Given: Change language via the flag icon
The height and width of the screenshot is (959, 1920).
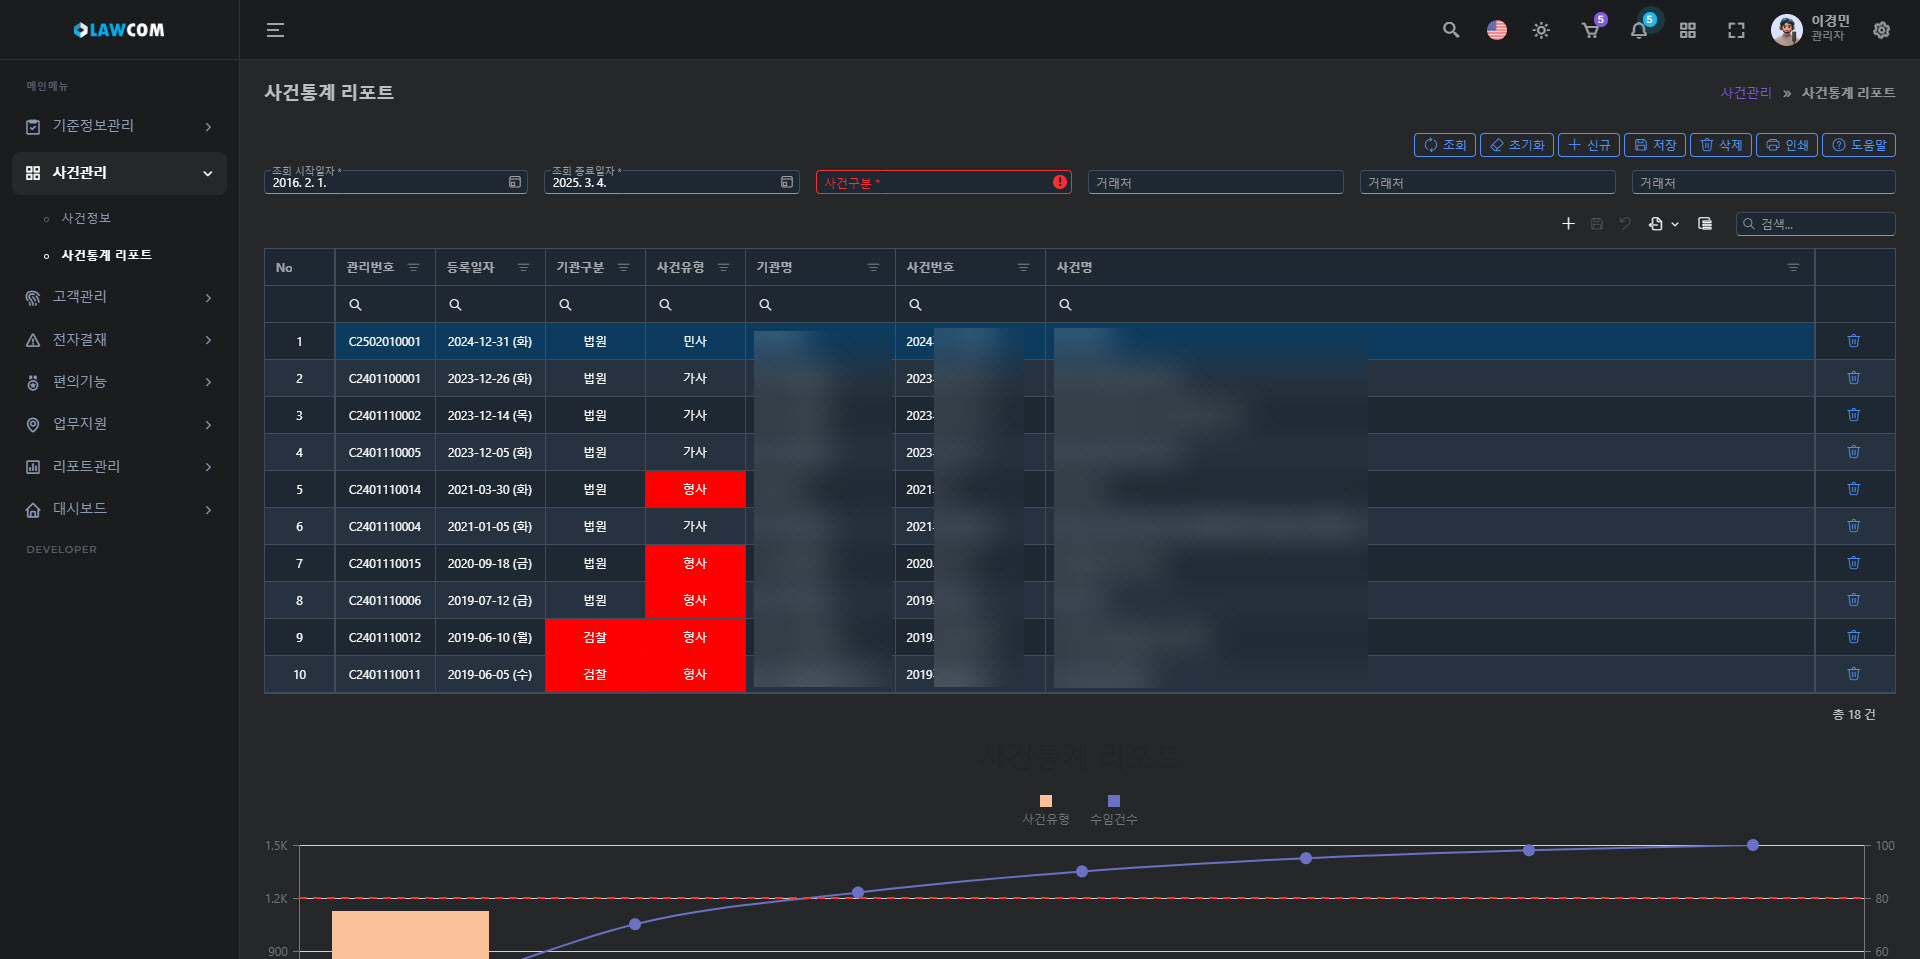Looking at the screenshot, I should tap(1497, 30).
